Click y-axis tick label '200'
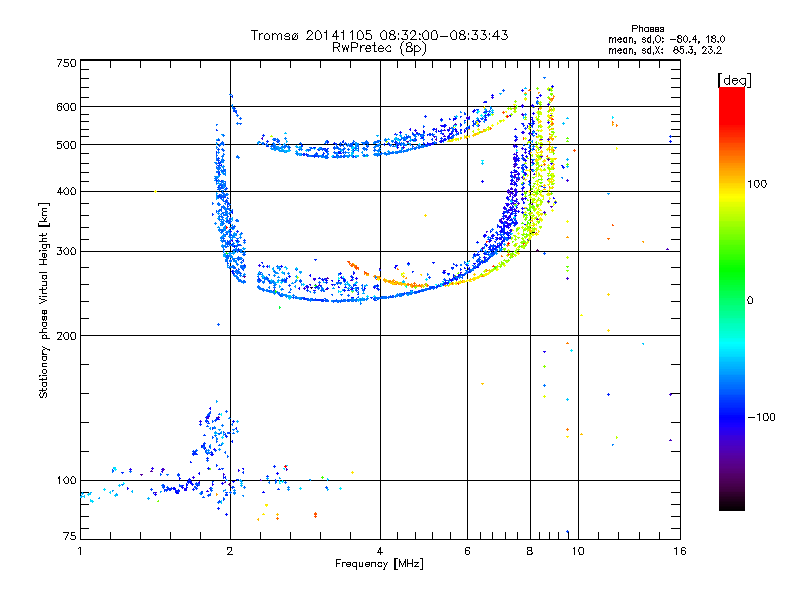 (x=67, y=336)
